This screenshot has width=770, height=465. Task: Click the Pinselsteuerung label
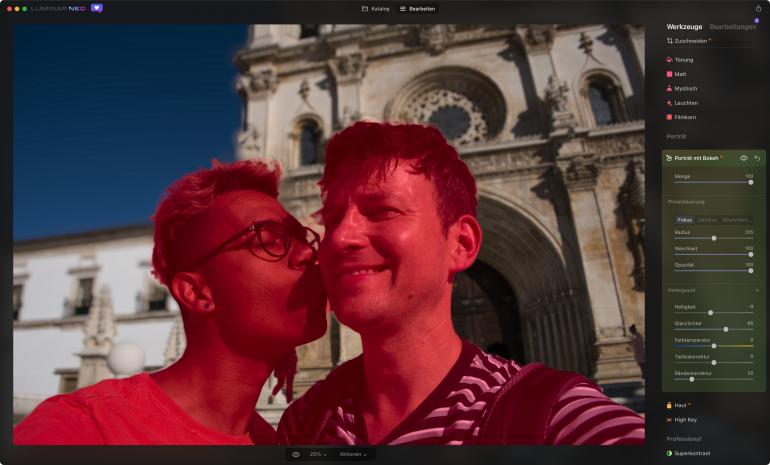(686, 202)
